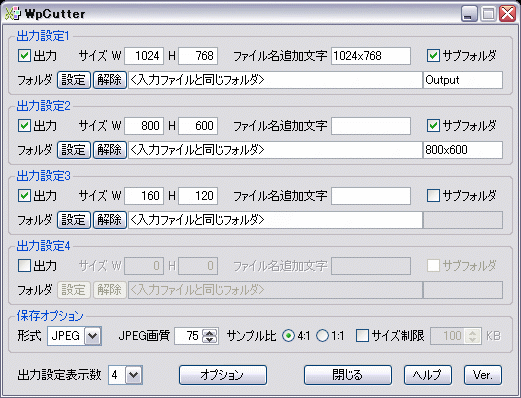Click folder path field in 出力設定1

click(275, 80)
